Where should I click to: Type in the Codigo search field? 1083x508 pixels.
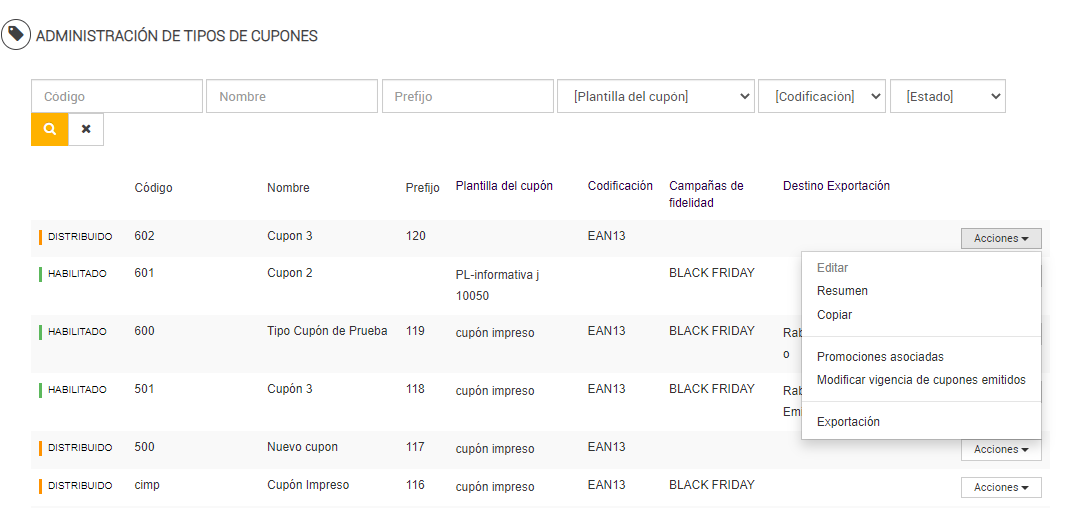(x=117, y=97)
